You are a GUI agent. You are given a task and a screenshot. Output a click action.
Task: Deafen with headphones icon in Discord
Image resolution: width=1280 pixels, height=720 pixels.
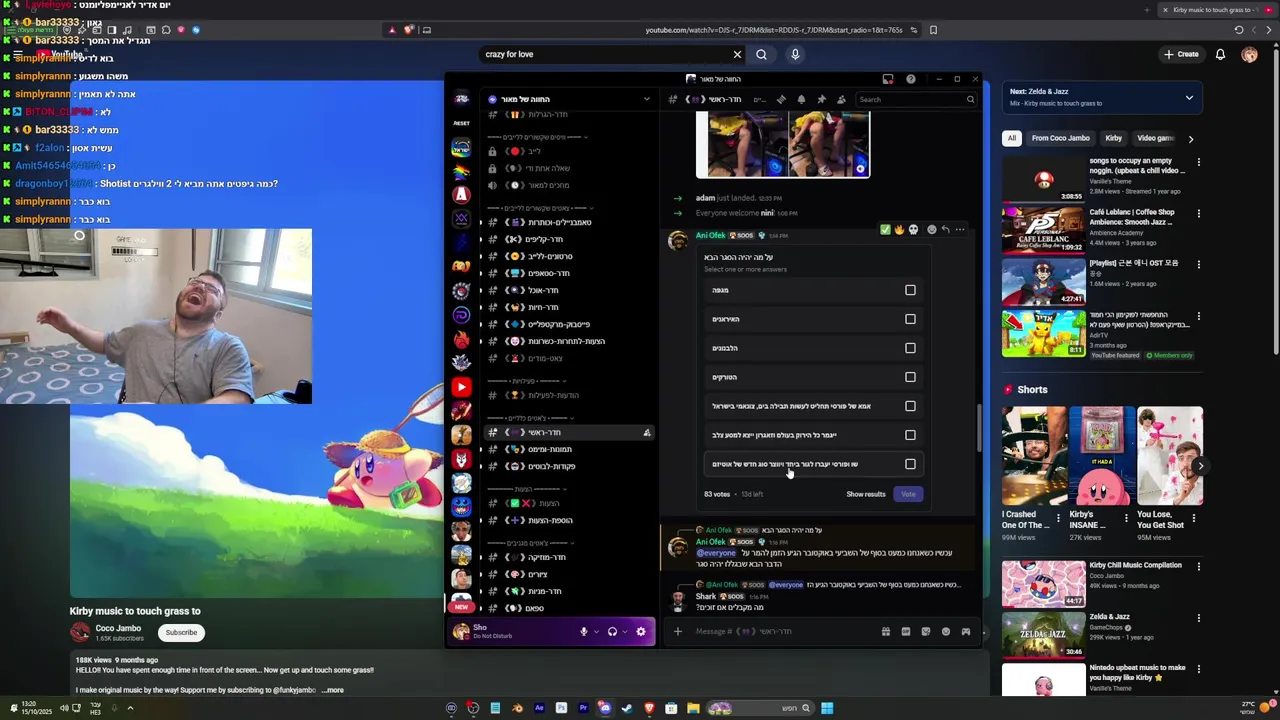click(612, 631)
